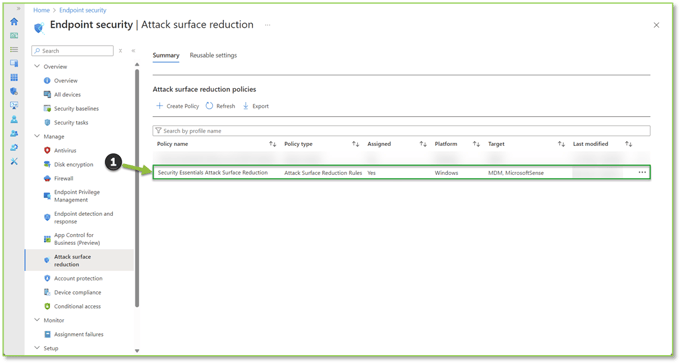Click the Create Policy button
681x364 pixels.
(178, 106)
